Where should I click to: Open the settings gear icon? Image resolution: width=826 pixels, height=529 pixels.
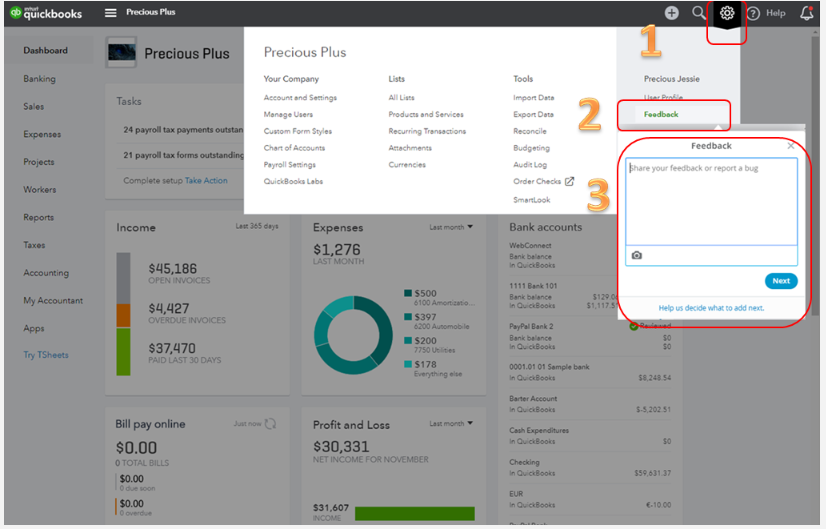pyautogui.click(x=726, y=13)
